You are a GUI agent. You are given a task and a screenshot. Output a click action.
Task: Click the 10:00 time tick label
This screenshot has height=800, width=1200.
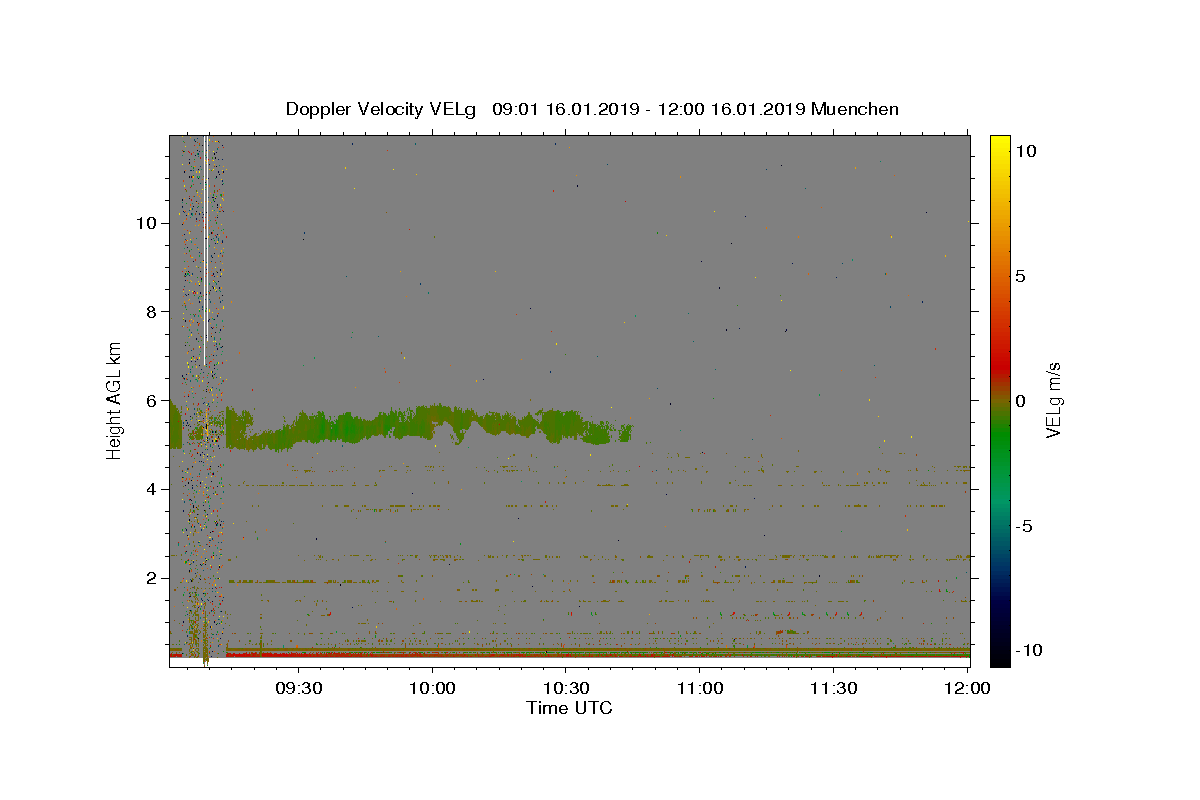(432, 688)
